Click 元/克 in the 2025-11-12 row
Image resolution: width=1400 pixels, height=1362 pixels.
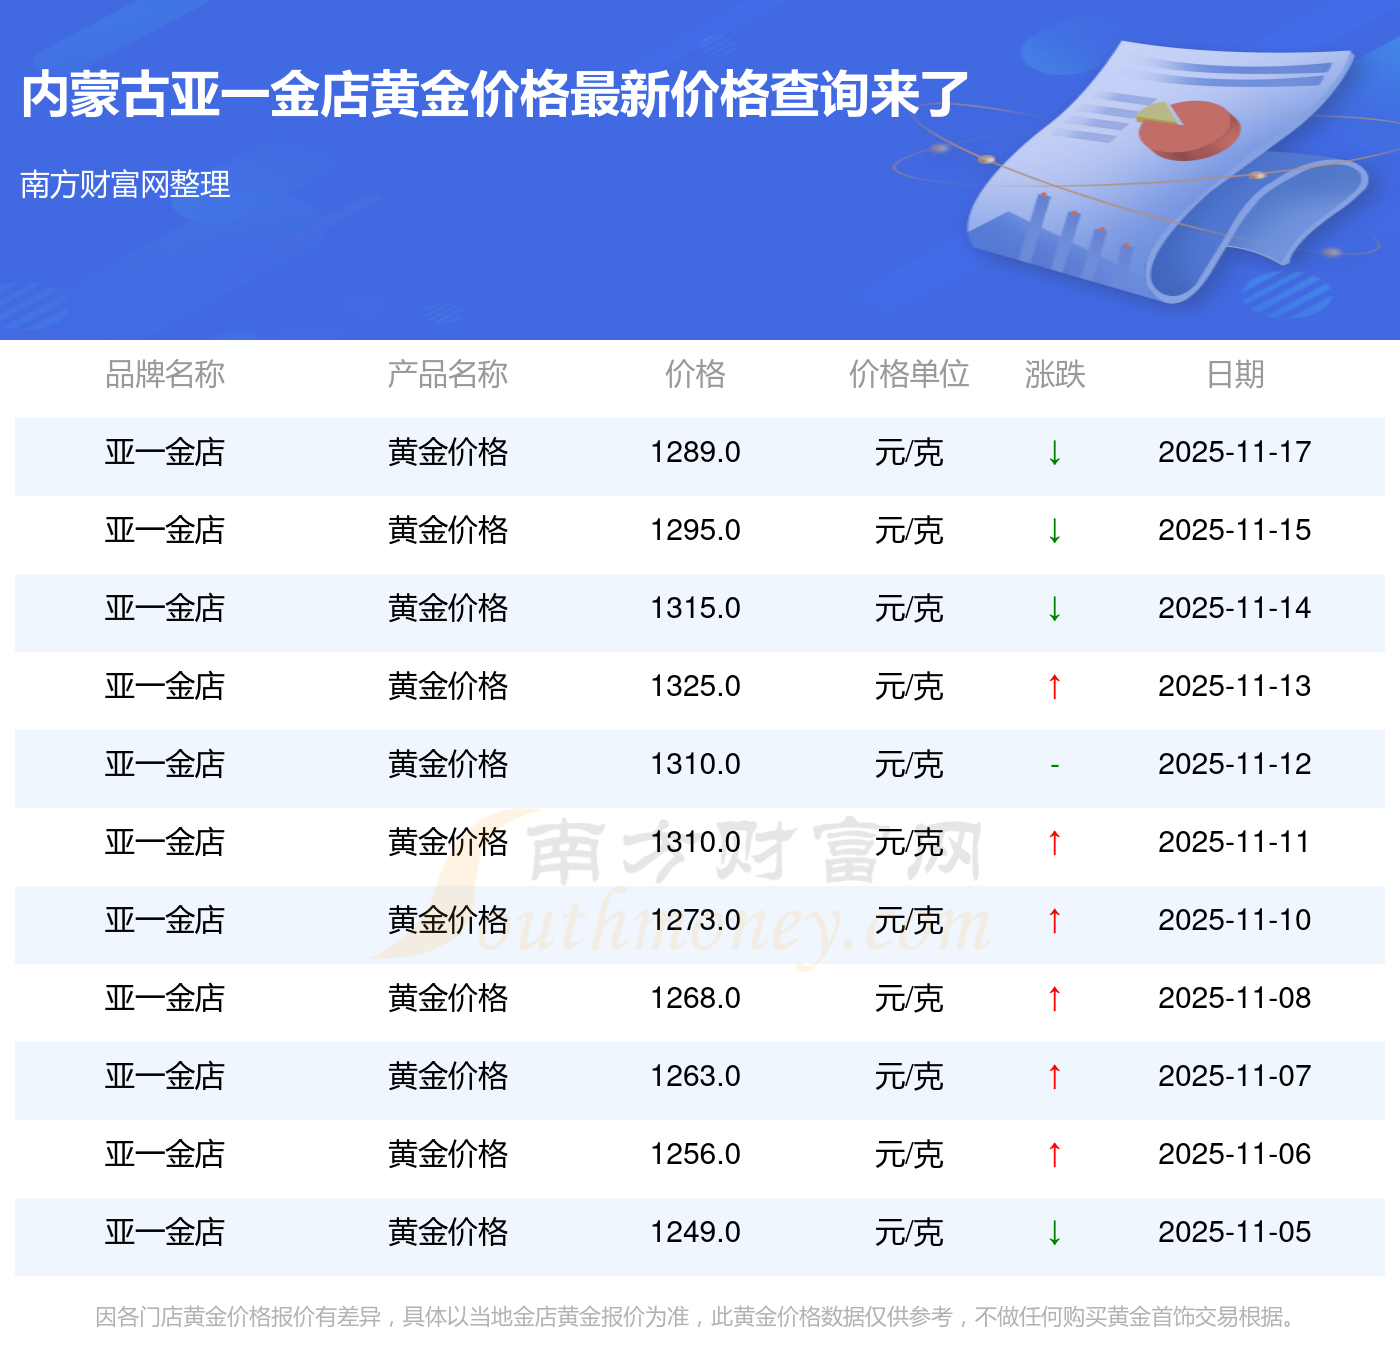pos(909,764)
